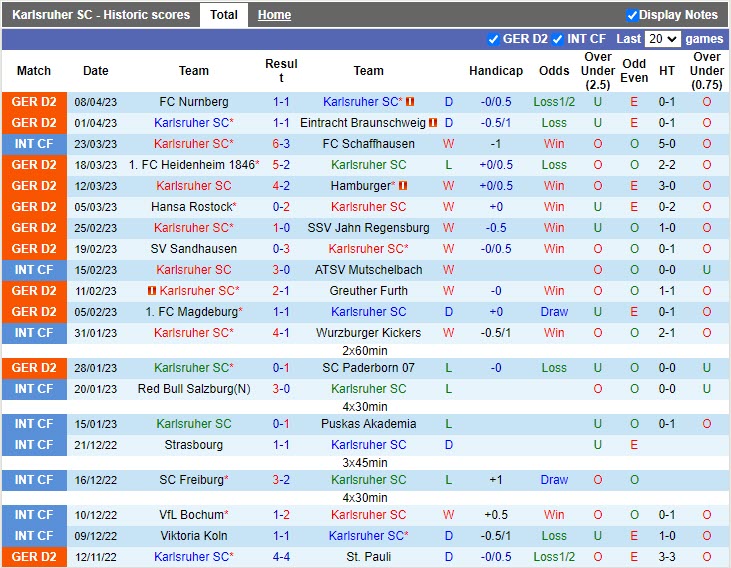This screenshot has height=568, width=731.
Task: Open 1. FC Heidenheim 1846 team page
Action: click(192, 165)
